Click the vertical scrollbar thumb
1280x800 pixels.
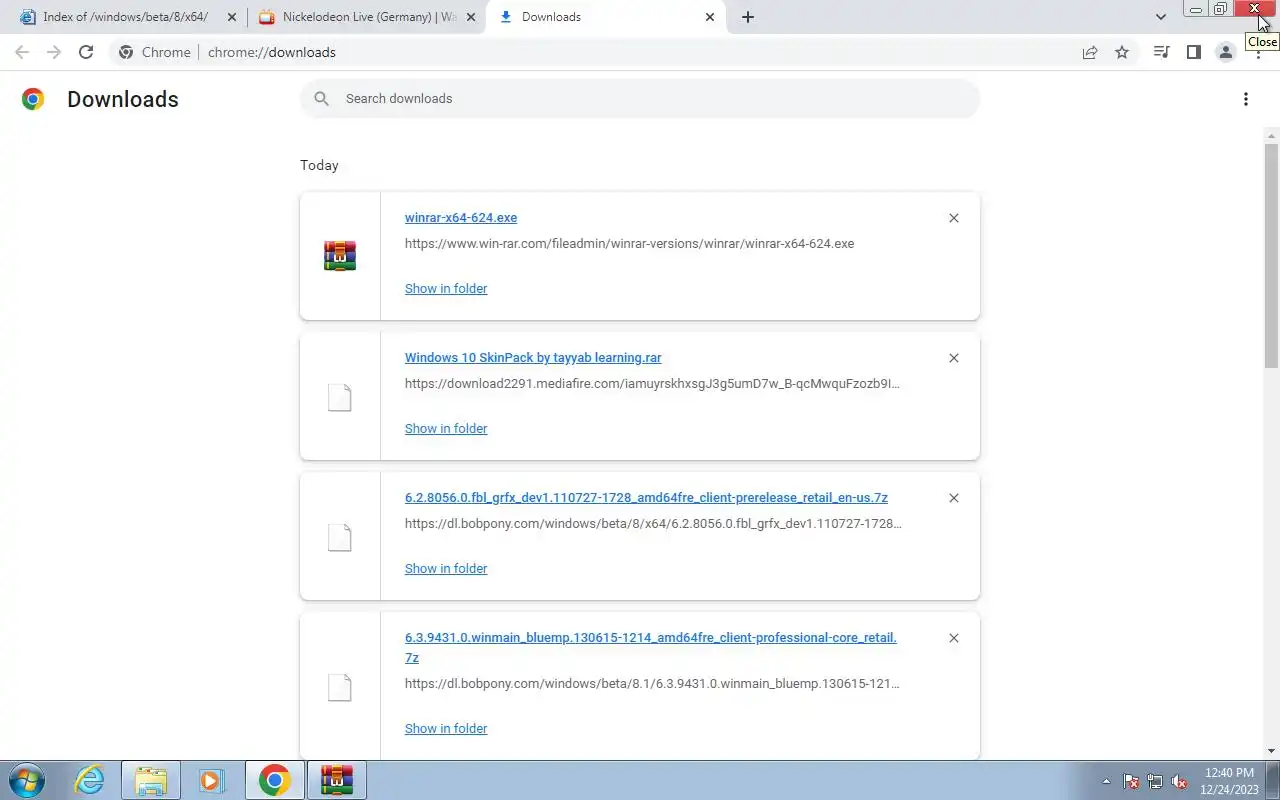1272,255
